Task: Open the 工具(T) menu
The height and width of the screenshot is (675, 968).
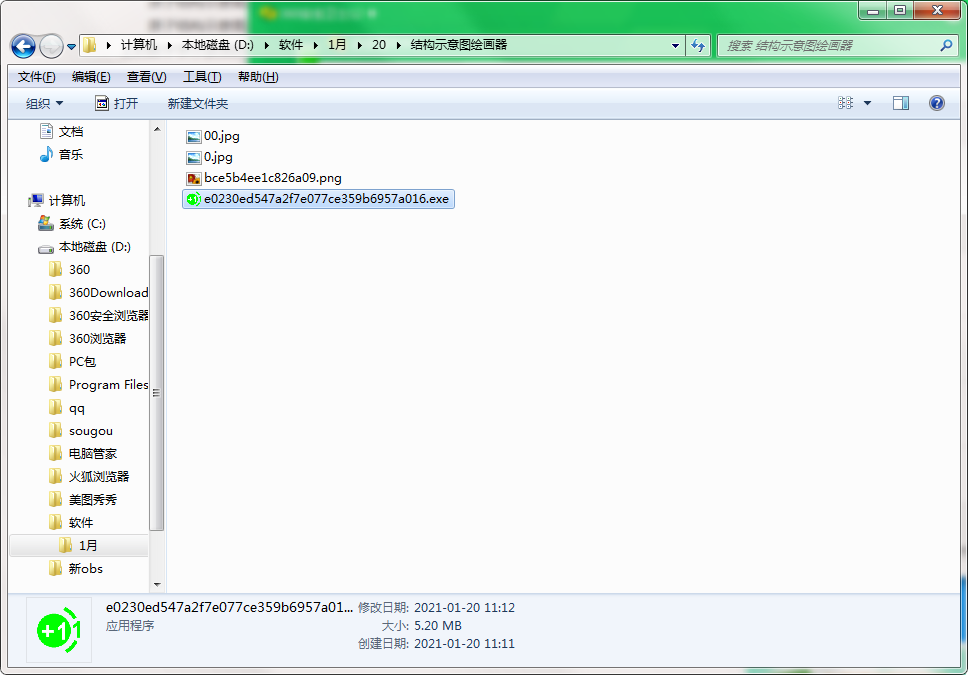Action: pyautogui.click(x=202, y=77)
